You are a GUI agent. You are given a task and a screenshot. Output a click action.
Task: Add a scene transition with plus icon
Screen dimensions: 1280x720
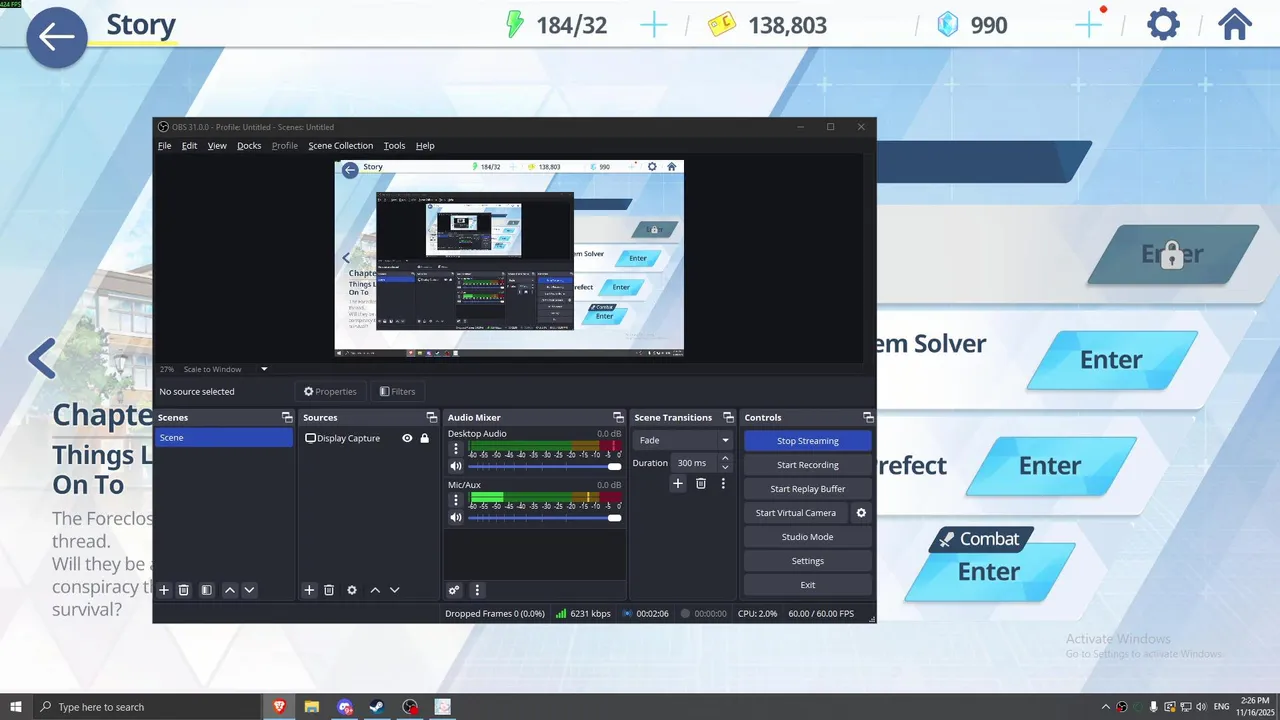click(677, 483)
